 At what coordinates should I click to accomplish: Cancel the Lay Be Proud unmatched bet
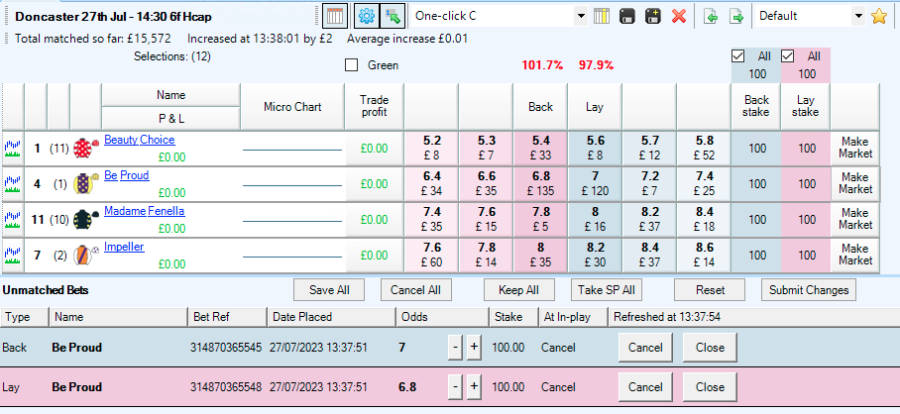(645, 387)
